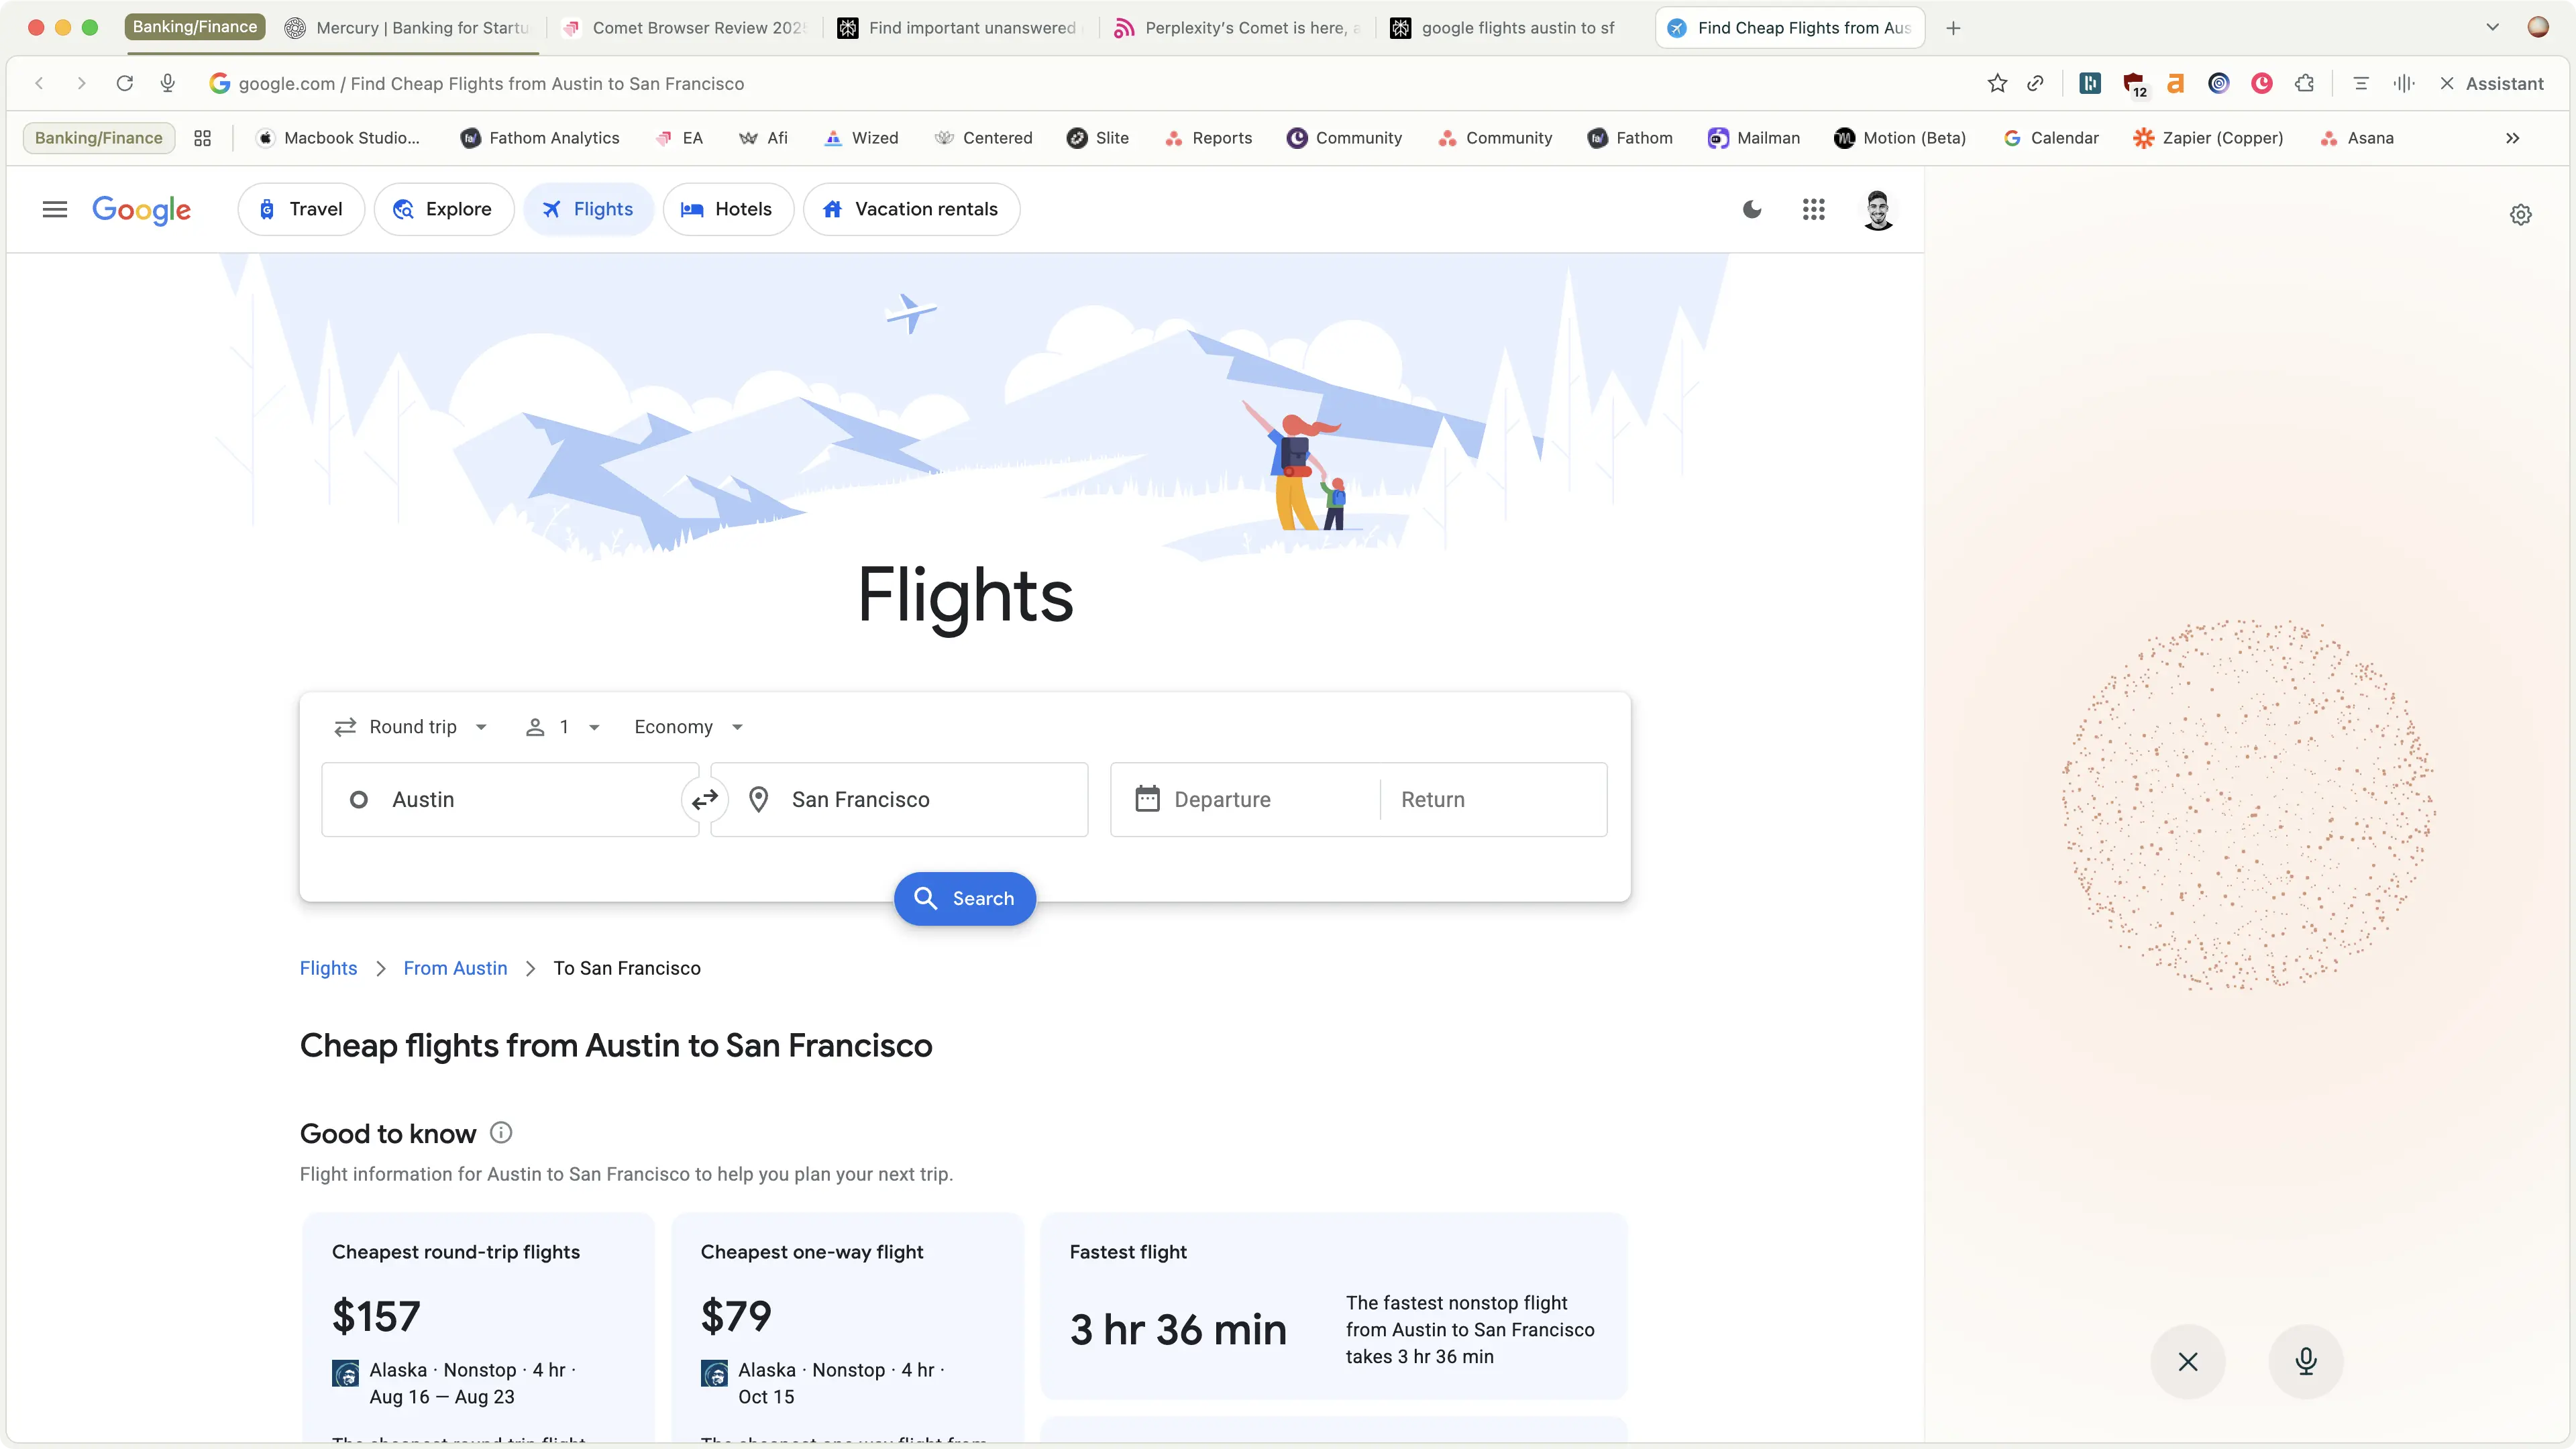Swap the Austin and San Francisco locations
2576x1449 pixels.
pos(705,800)
